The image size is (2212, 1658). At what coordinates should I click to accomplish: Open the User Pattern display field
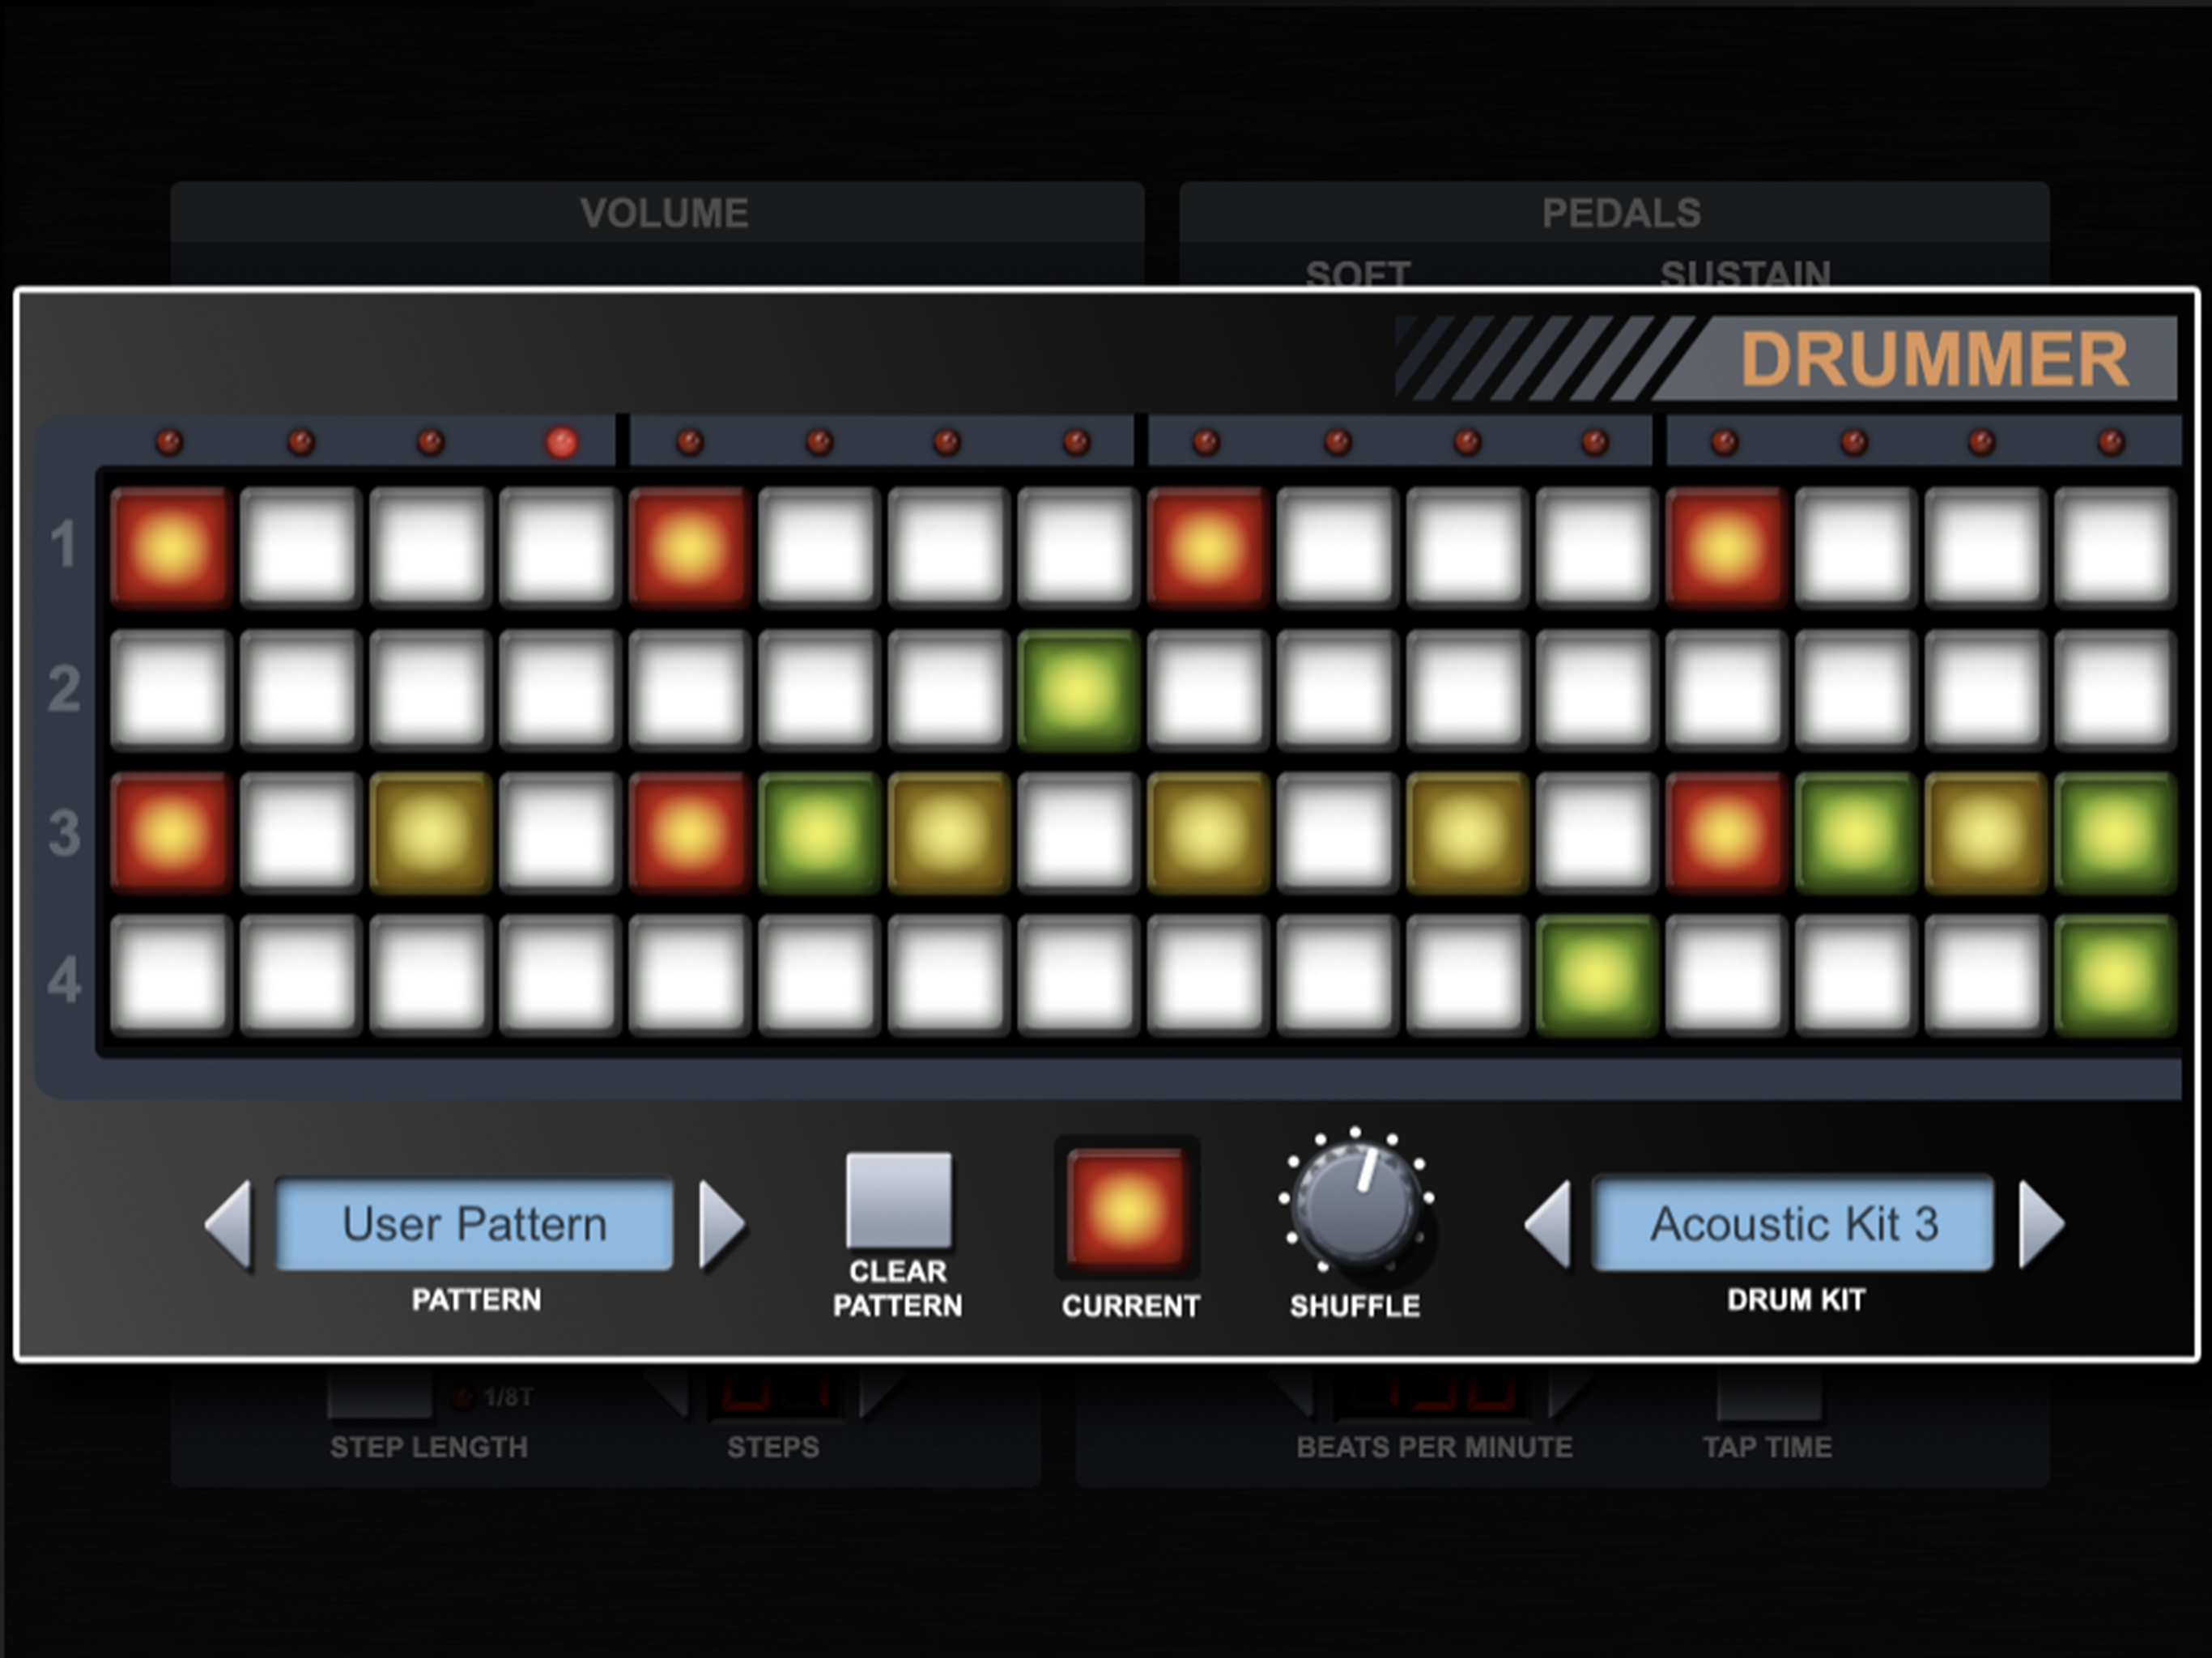[474, 1225]
